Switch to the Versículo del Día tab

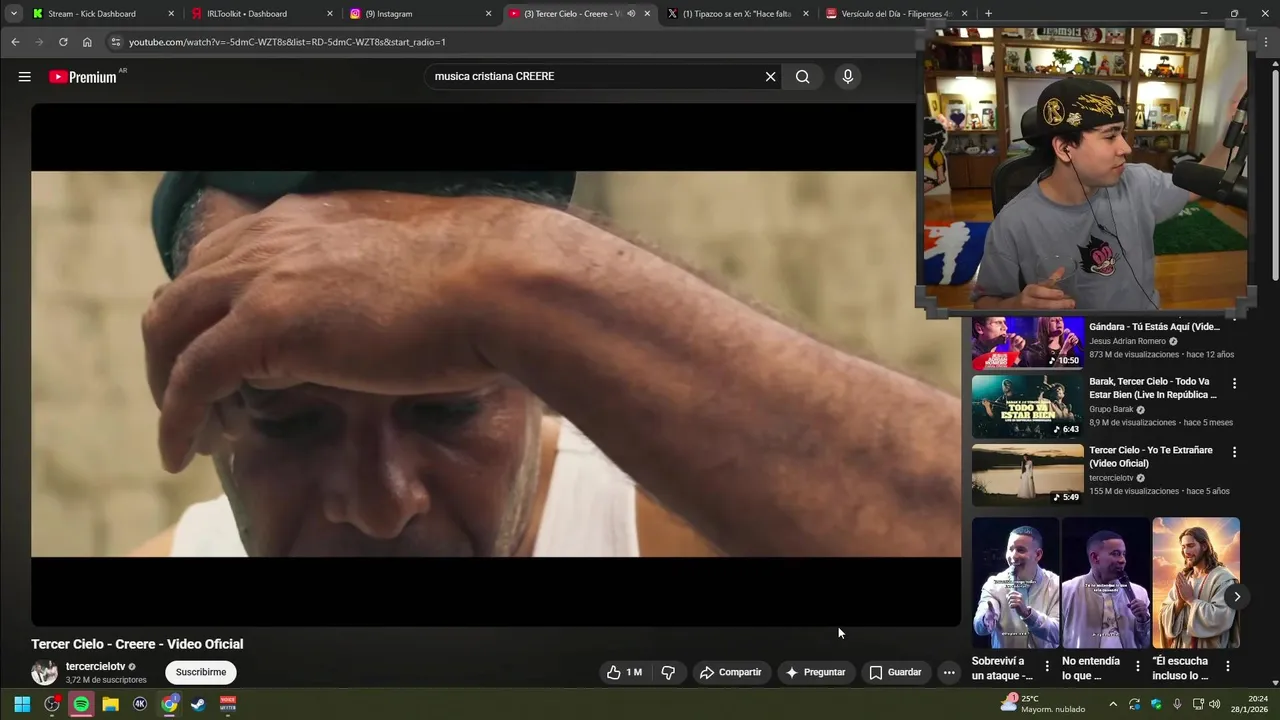[895, 14]
